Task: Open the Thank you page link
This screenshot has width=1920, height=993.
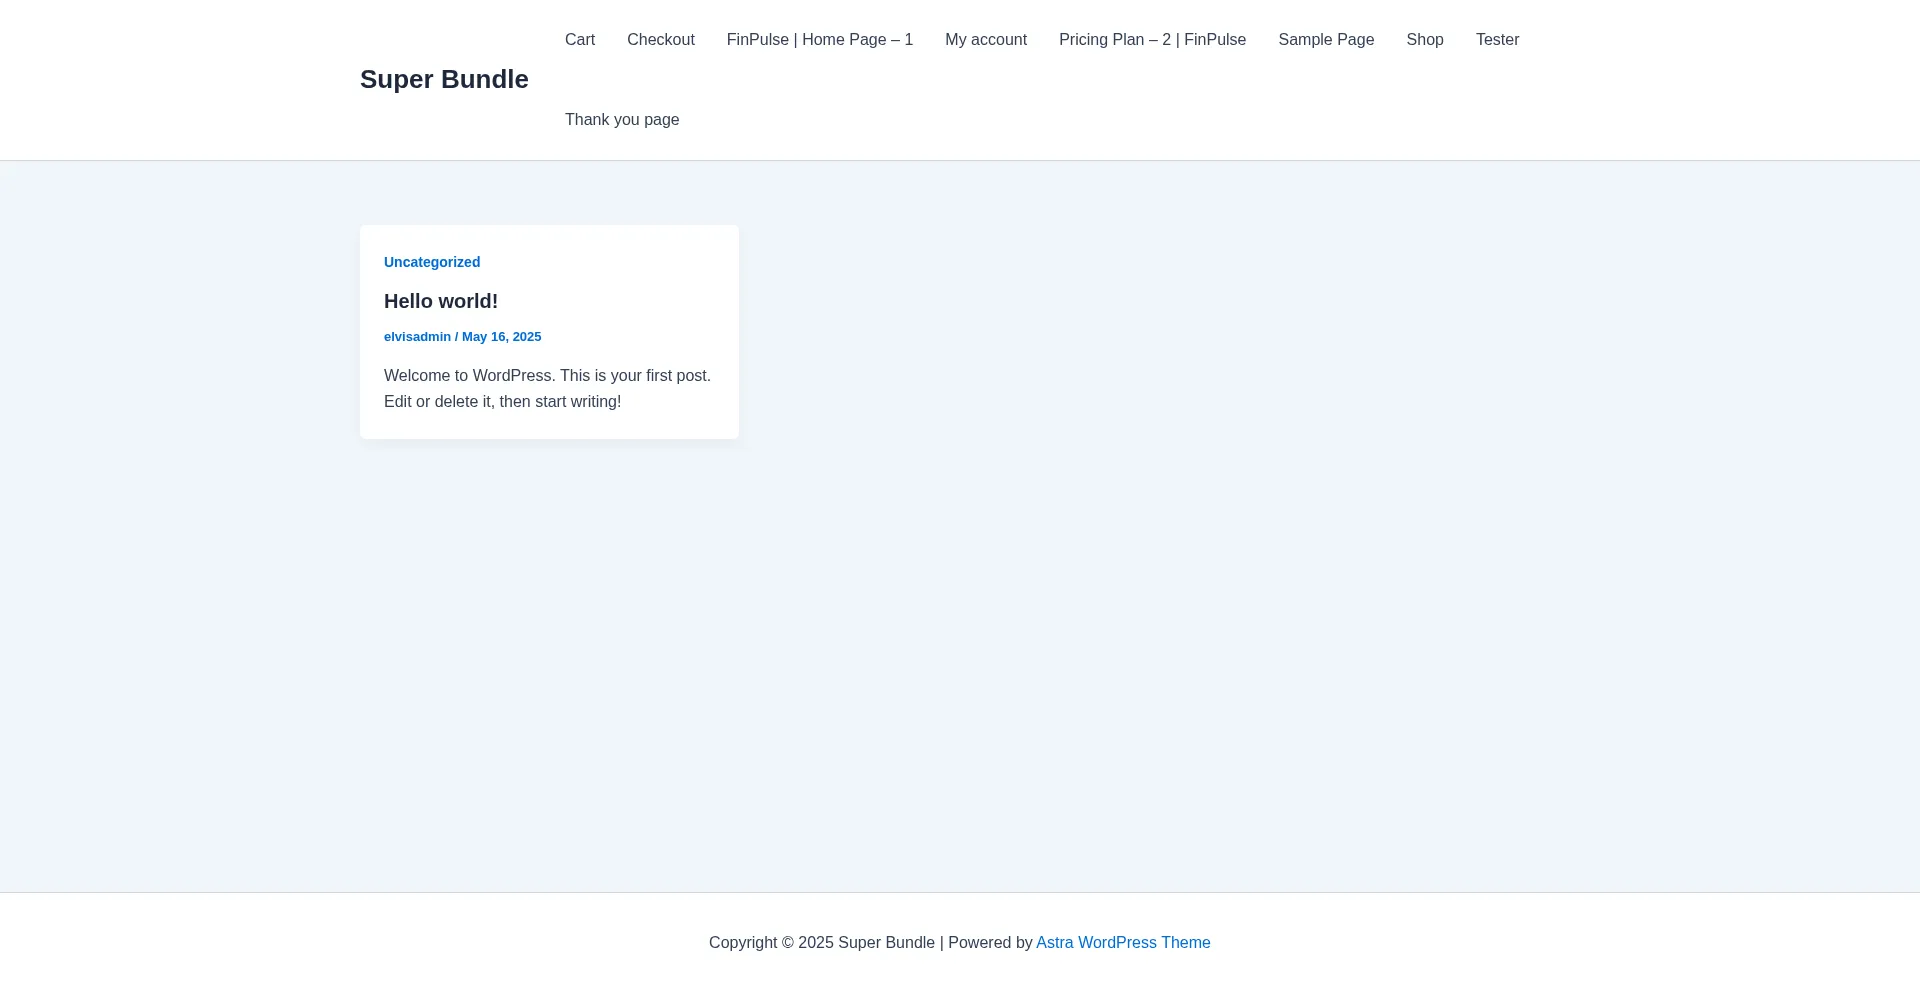Action: pos(622,120)
